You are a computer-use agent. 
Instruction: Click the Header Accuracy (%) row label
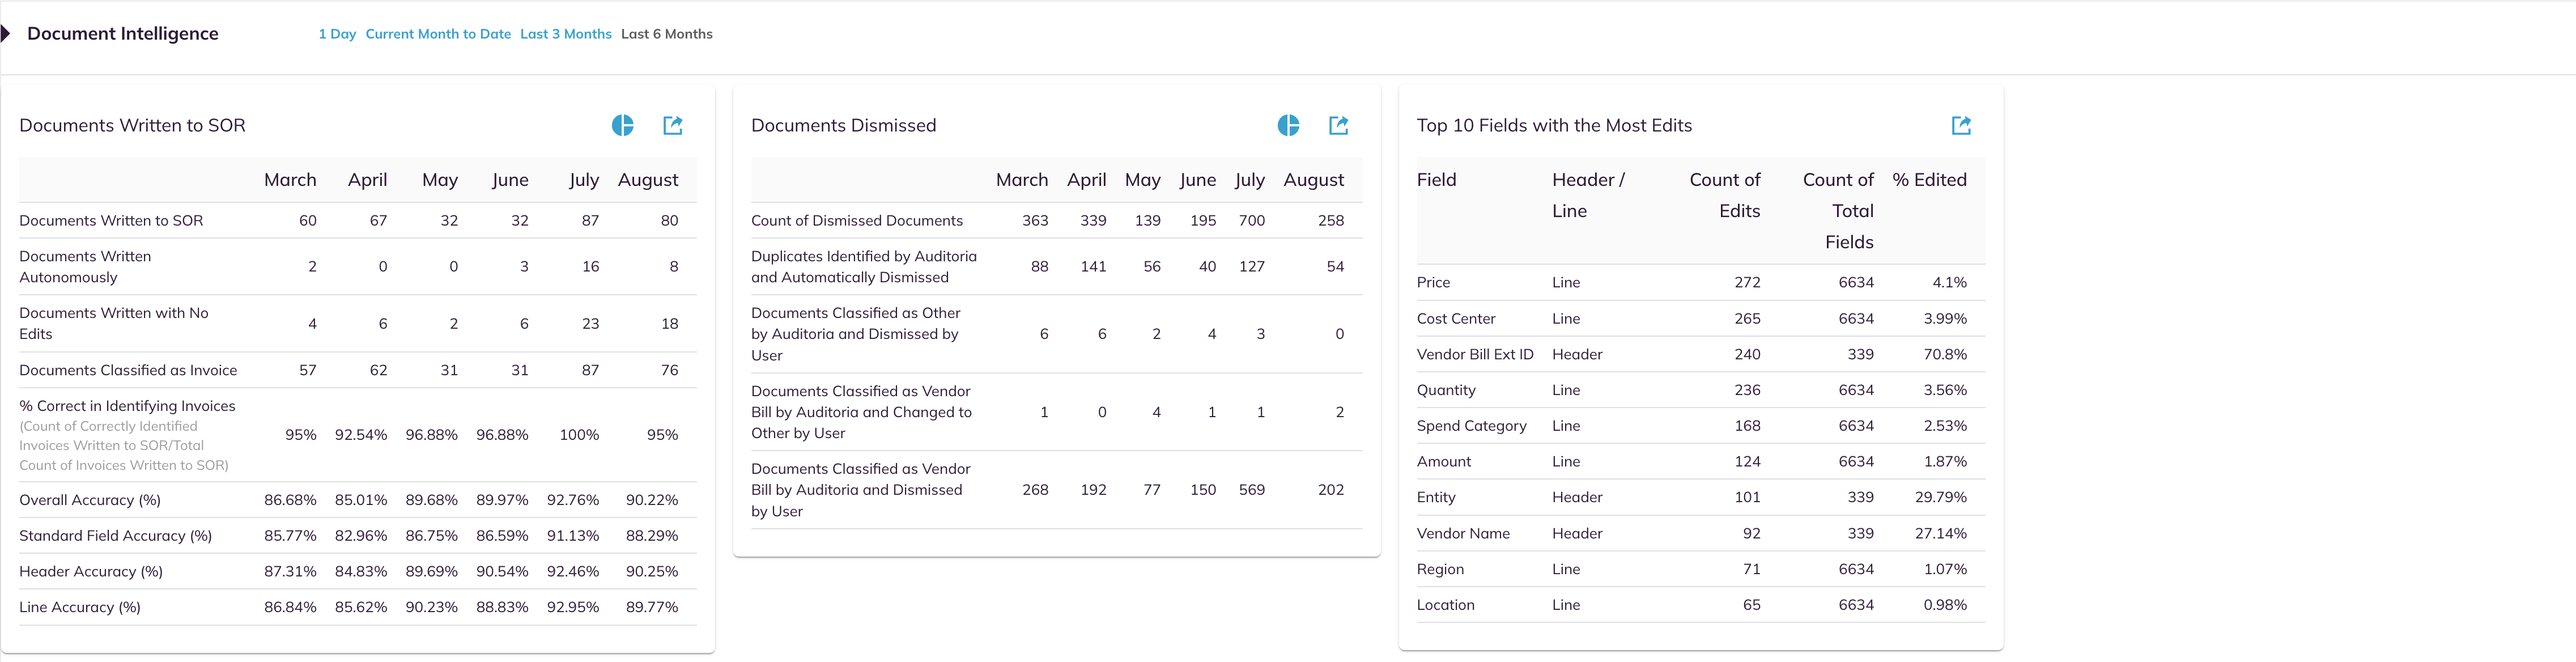point(91,572)
